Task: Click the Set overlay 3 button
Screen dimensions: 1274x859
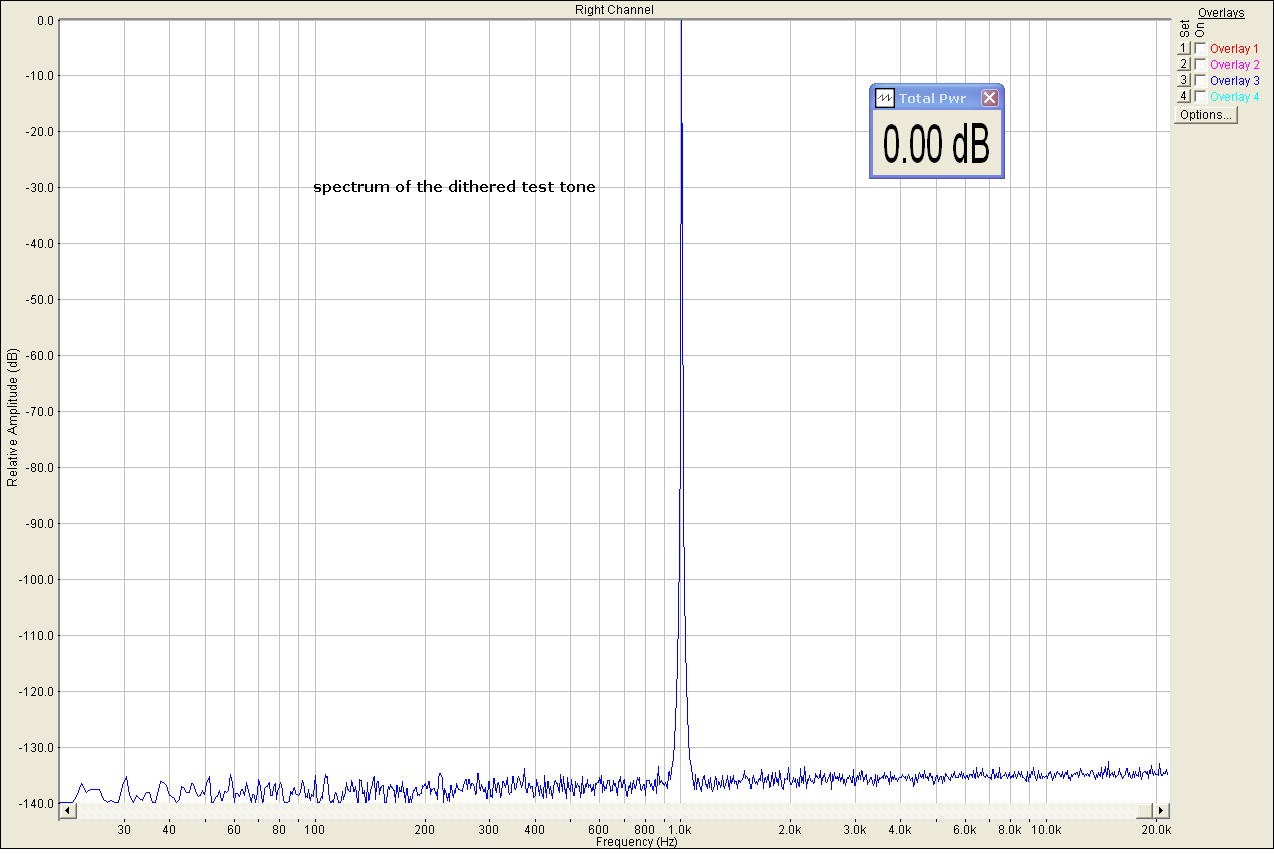Action: tap(1184, 80)
